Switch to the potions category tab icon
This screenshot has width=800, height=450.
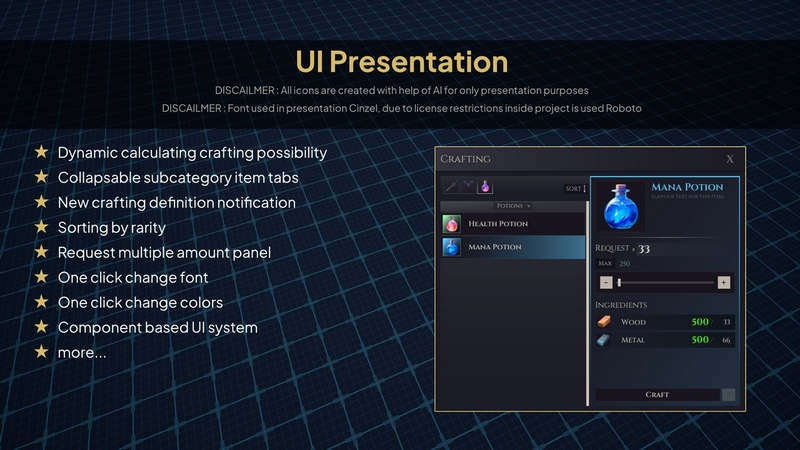pos(484,187)
